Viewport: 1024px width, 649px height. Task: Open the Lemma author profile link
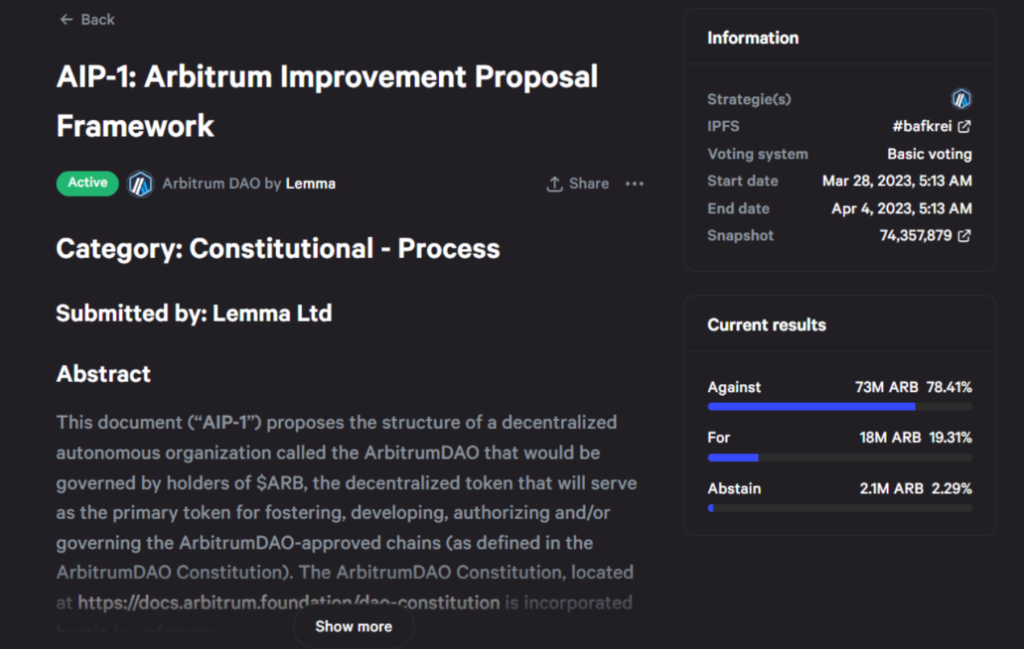310,184
